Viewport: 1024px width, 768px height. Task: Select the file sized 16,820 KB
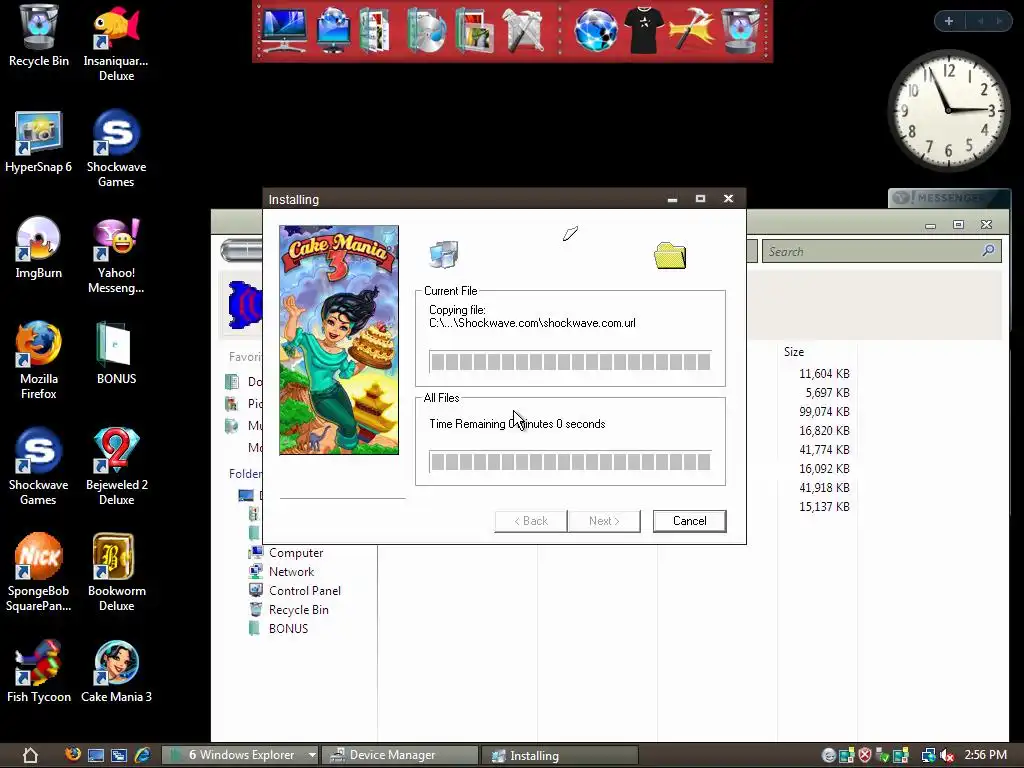[x=824, y=431]
